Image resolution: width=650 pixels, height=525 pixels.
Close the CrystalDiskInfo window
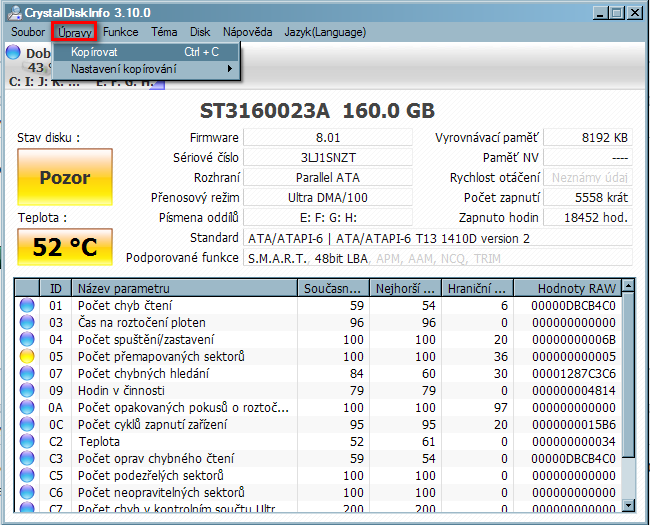click(634, 13)
